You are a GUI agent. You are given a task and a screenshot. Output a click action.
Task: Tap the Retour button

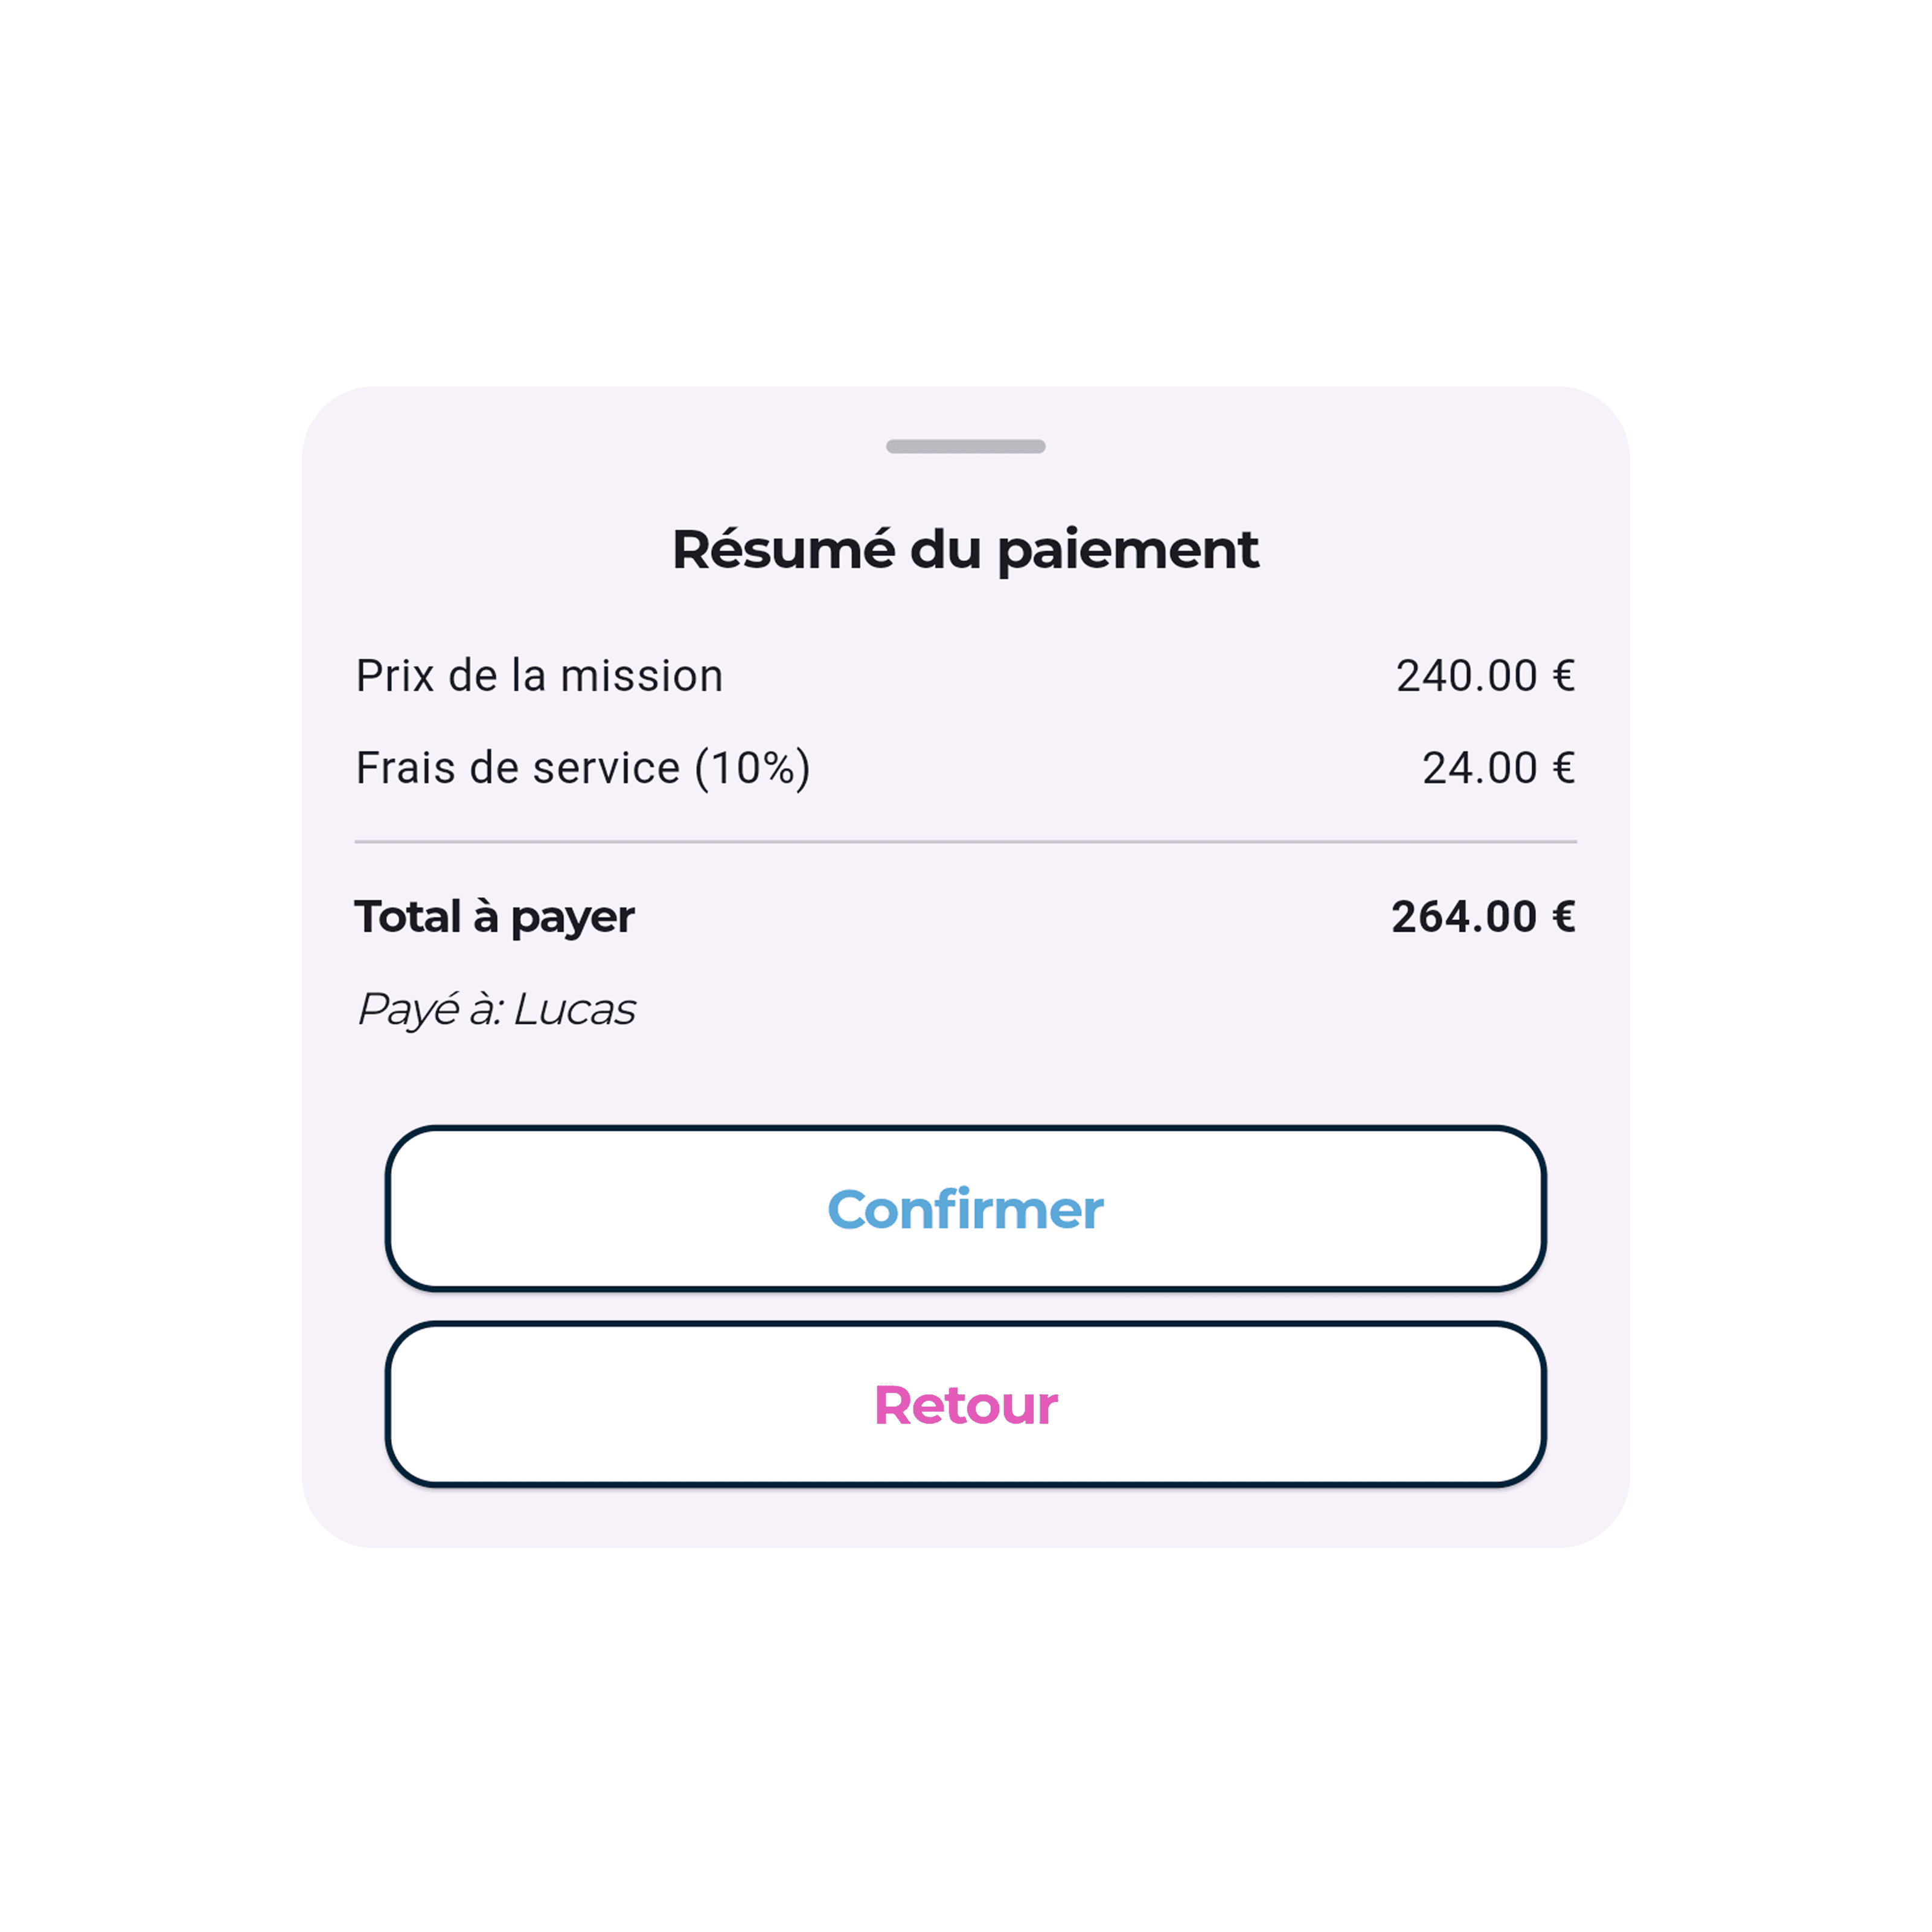965,1404
